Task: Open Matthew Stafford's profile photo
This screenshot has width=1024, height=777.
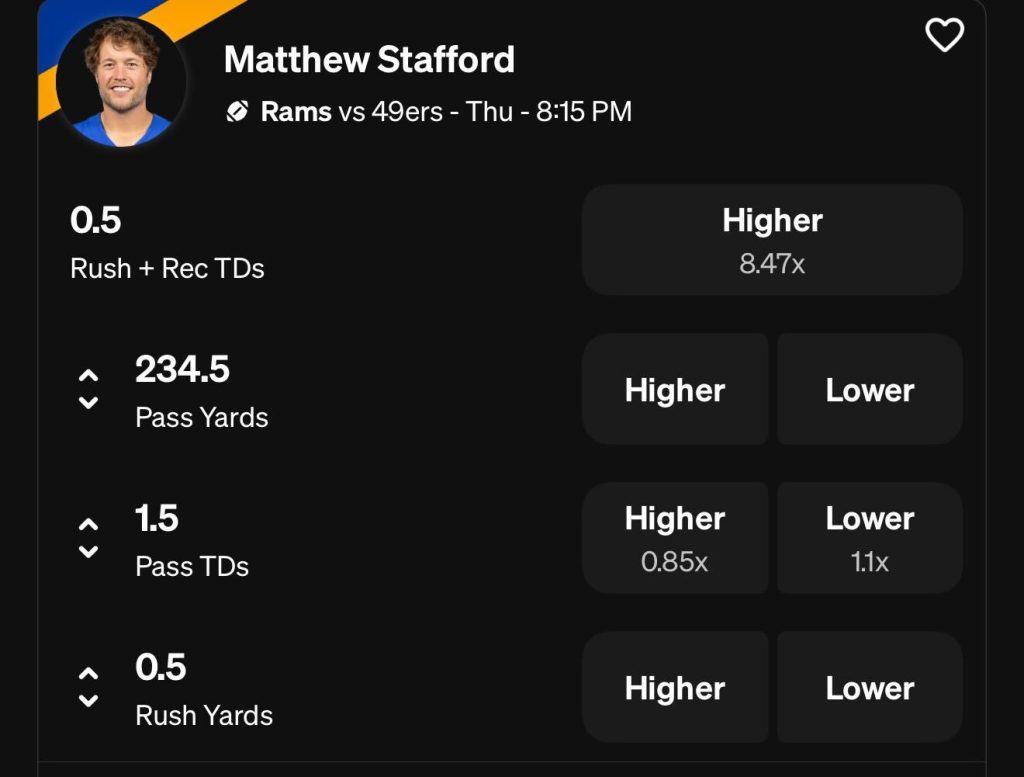Action: point(122,81)
